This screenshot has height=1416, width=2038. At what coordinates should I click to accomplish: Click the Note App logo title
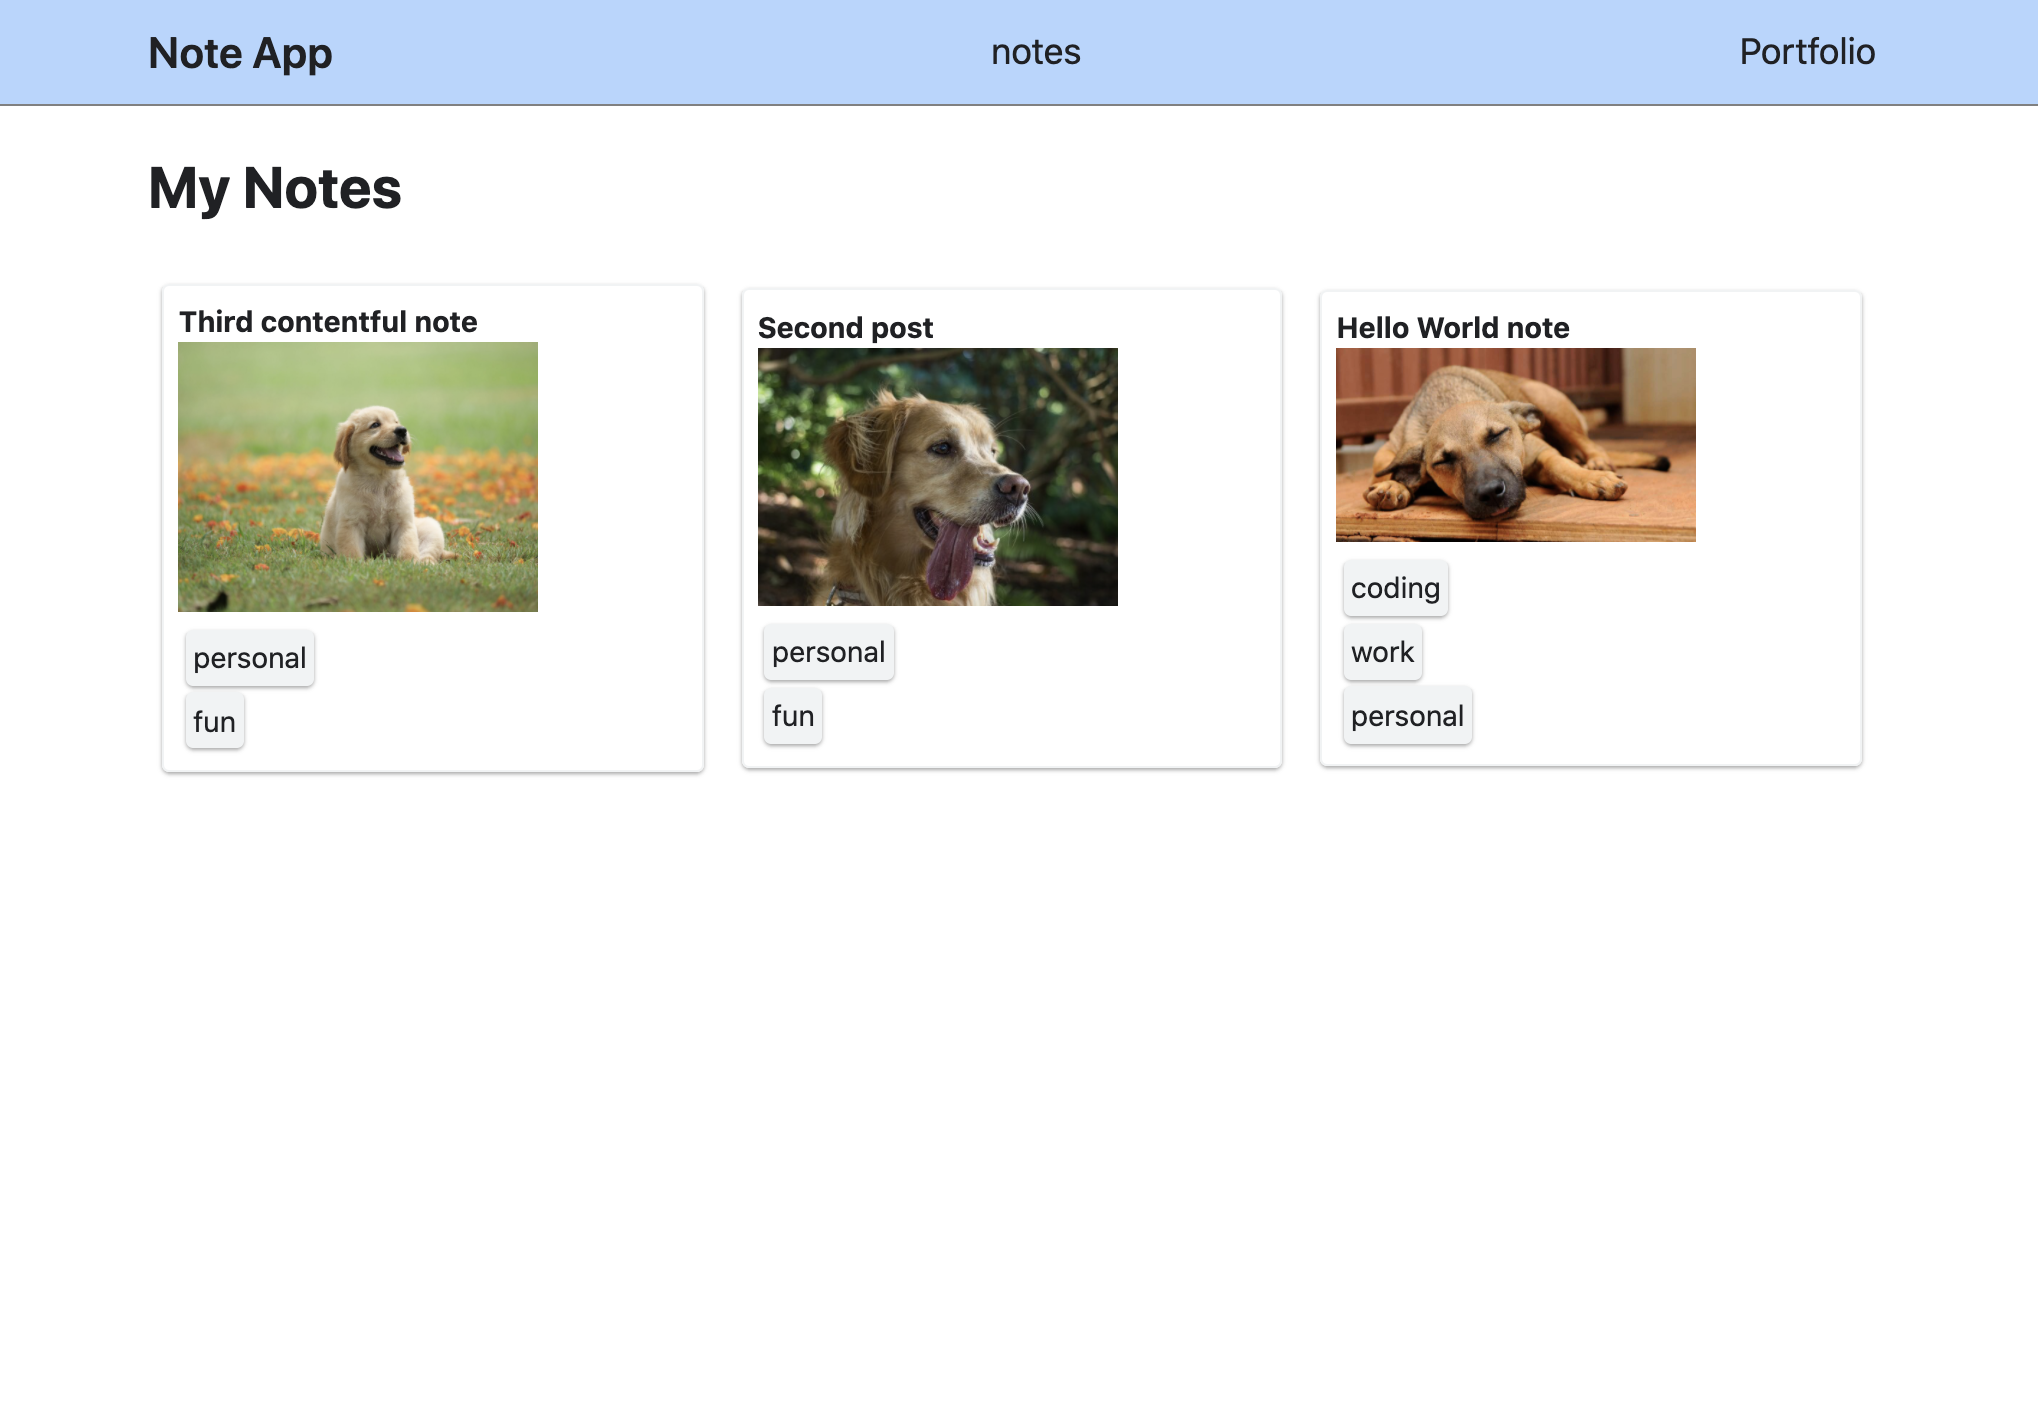(x=240, y=53)
